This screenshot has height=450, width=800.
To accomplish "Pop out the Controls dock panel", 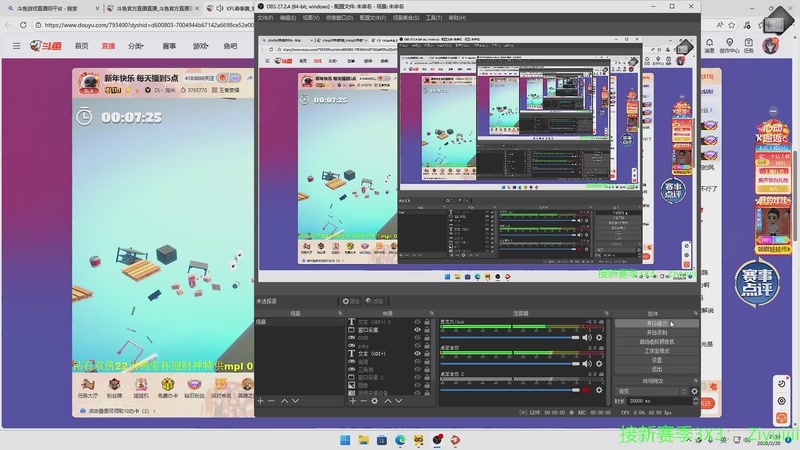I will click(x=695, y=313).
